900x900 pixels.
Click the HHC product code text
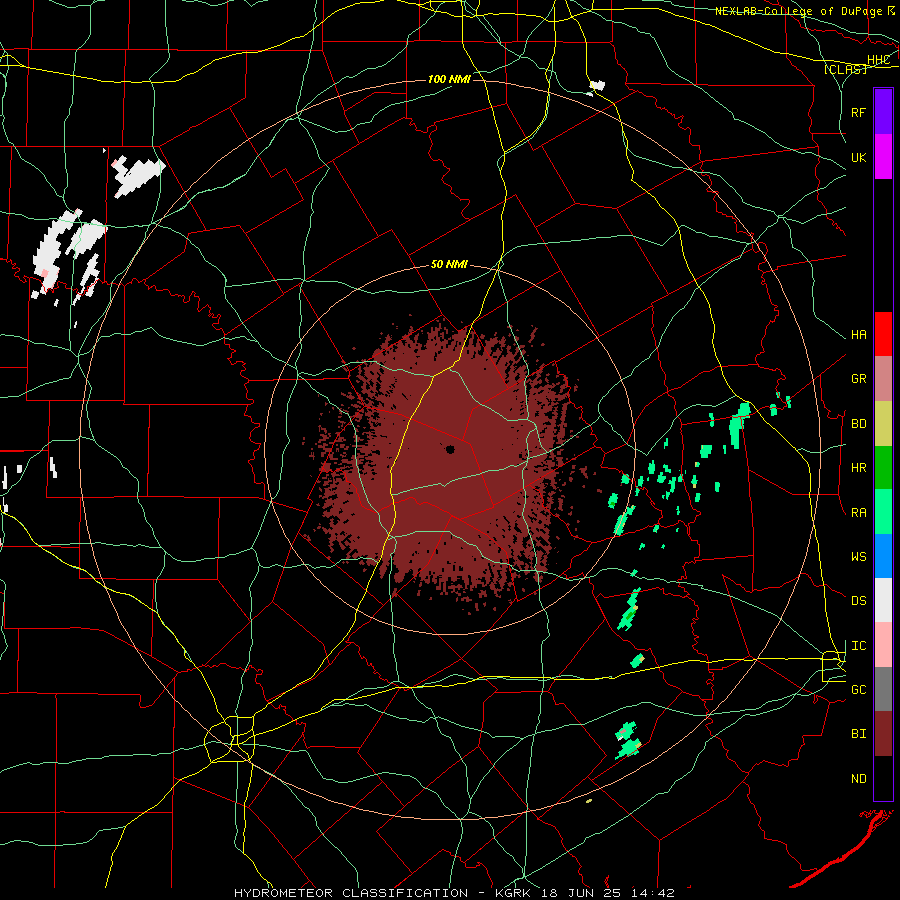[878, 60]
